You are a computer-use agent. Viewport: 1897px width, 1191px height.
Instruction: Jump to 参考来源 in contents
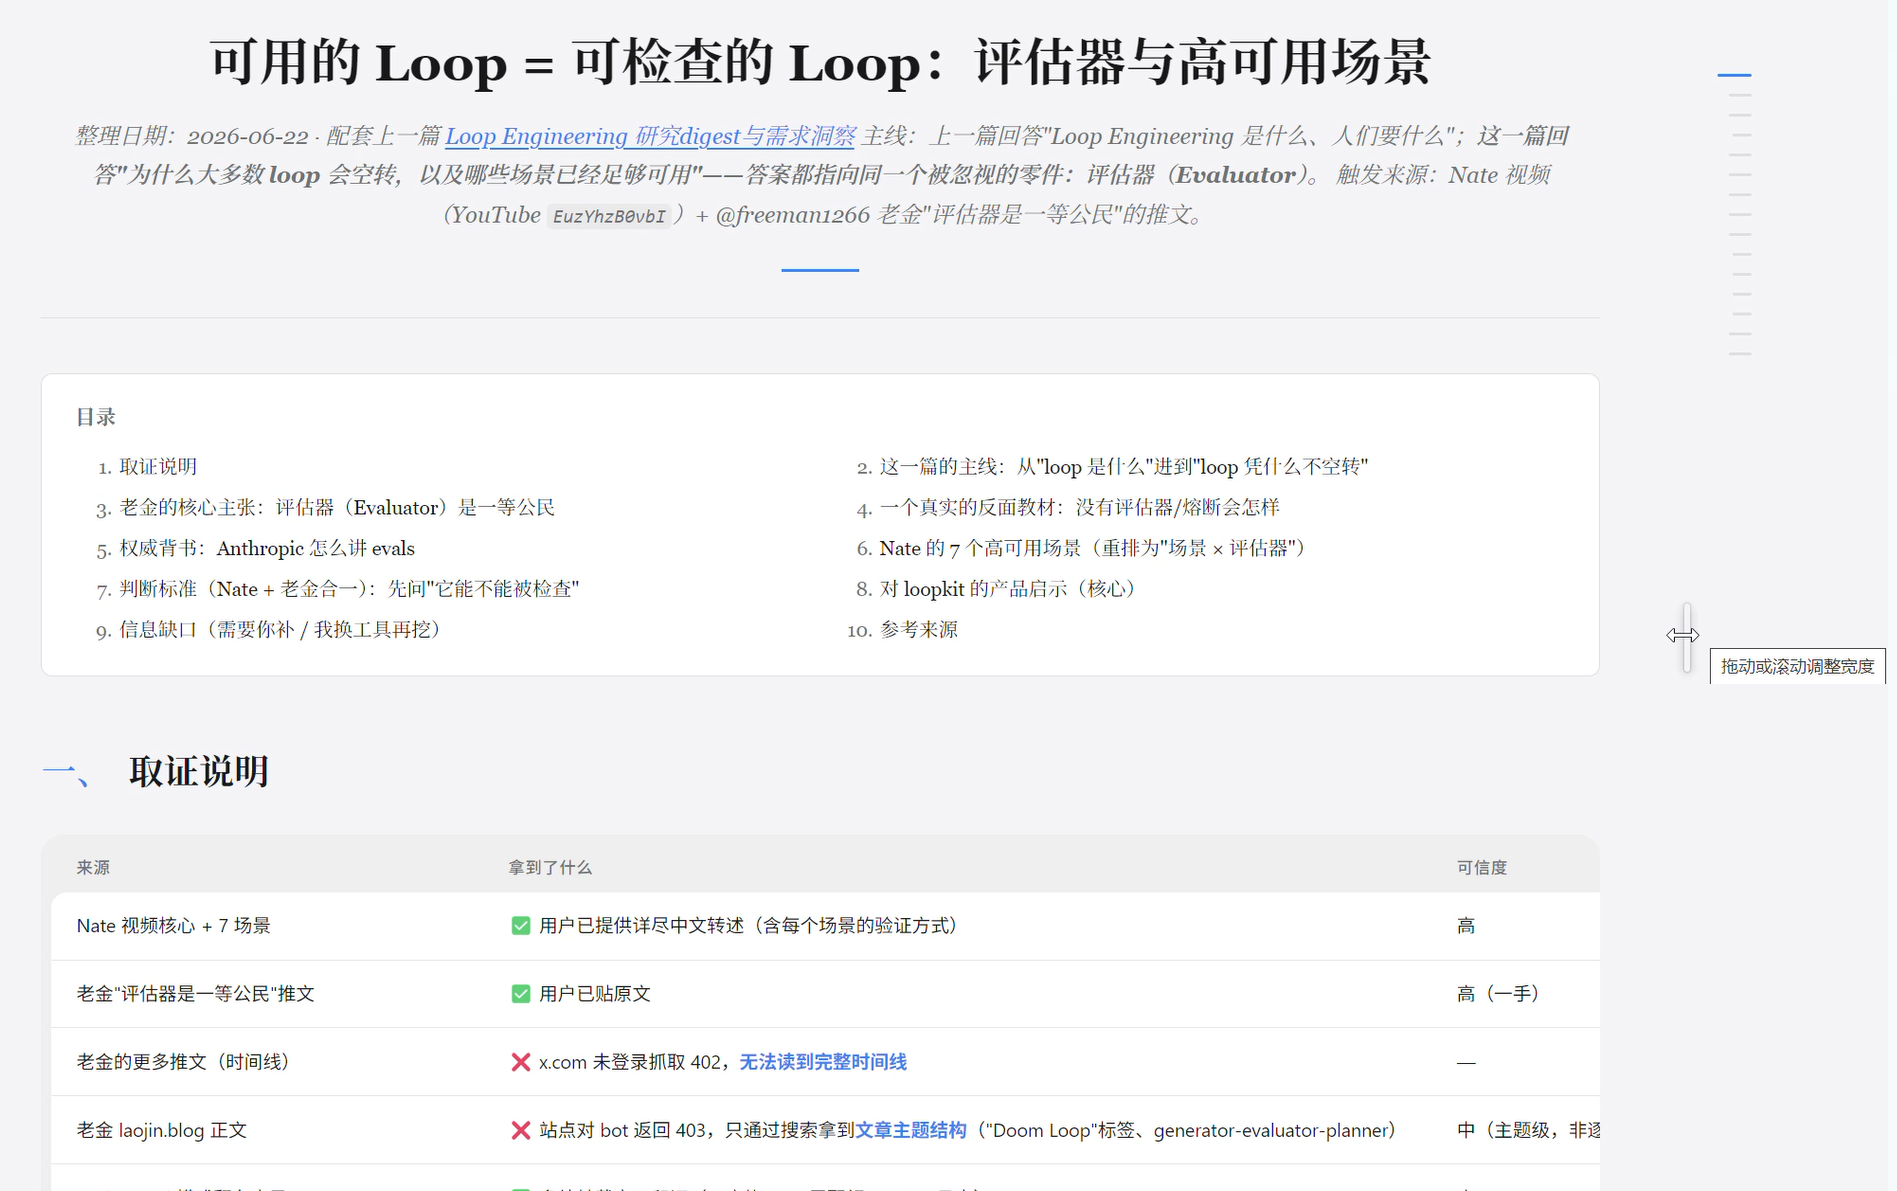[x=918, y=630]
